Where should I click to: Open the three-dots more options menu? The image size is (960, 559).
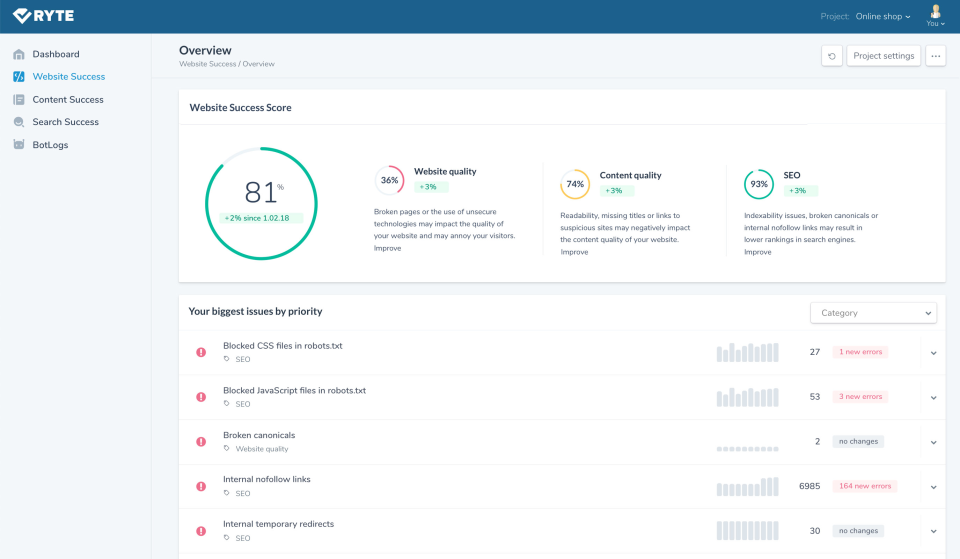pyautogui.click(x=935, y=56)
